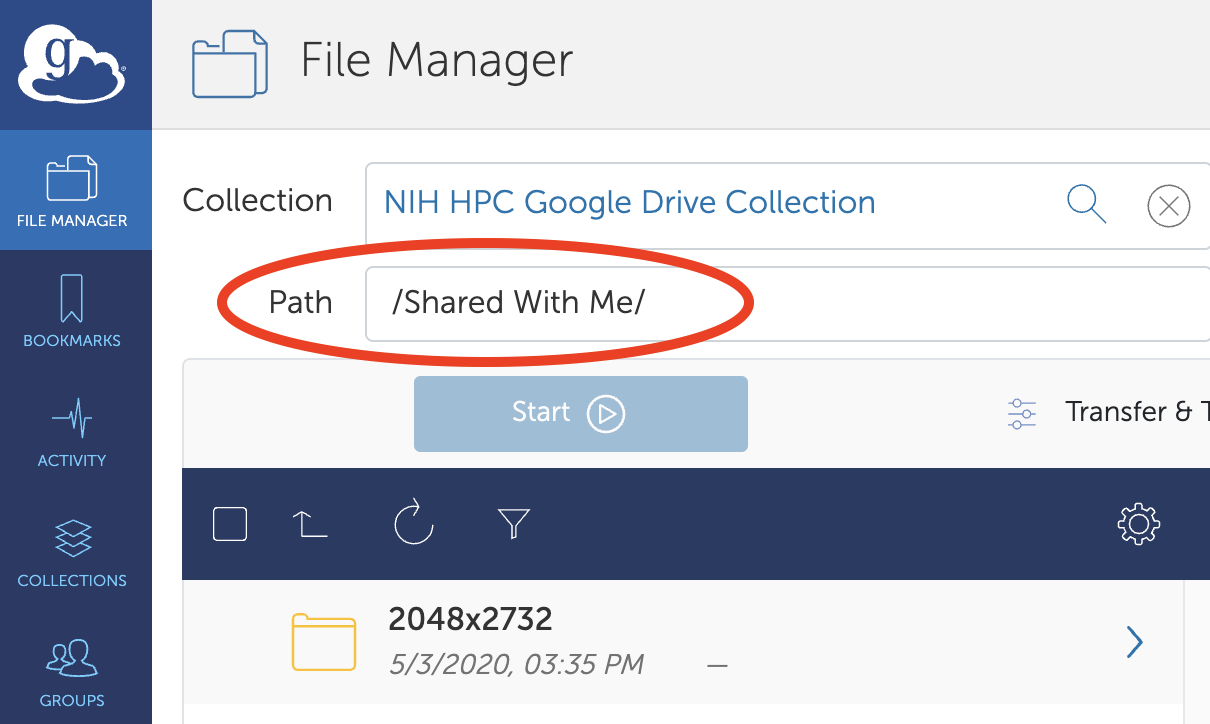Open the file list filter
The height and width of the screenshot is (724, 1210).
point(513,523)
